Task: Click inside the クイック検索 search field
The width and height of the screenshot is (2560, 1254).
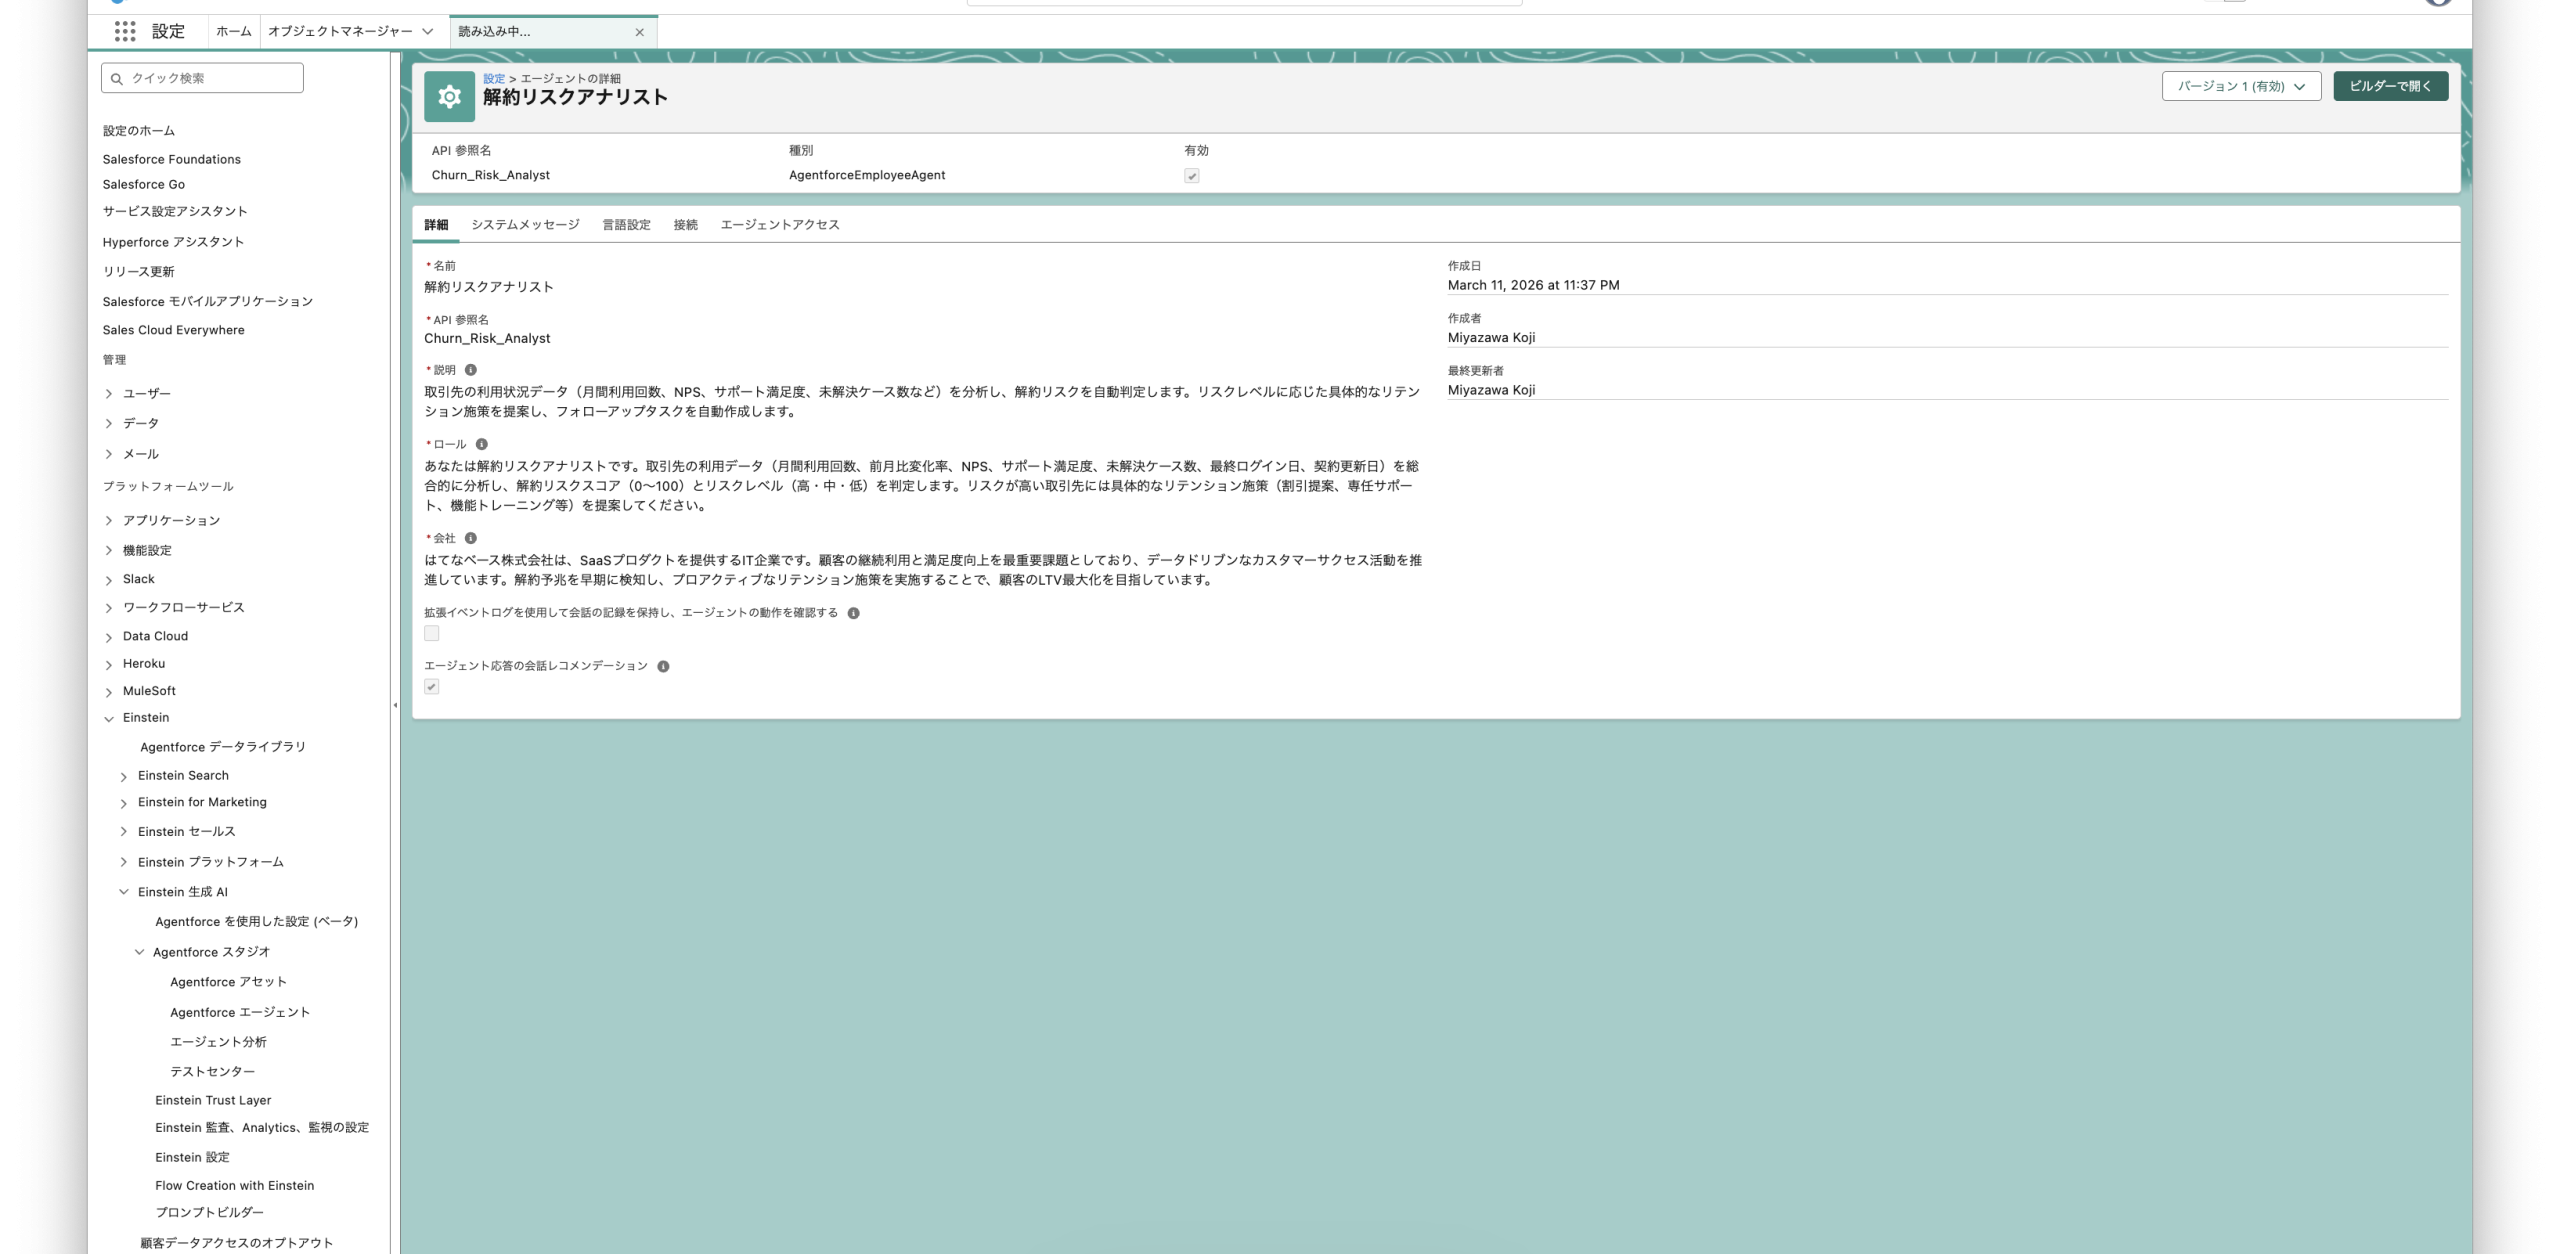Action: tap(202, 77)
